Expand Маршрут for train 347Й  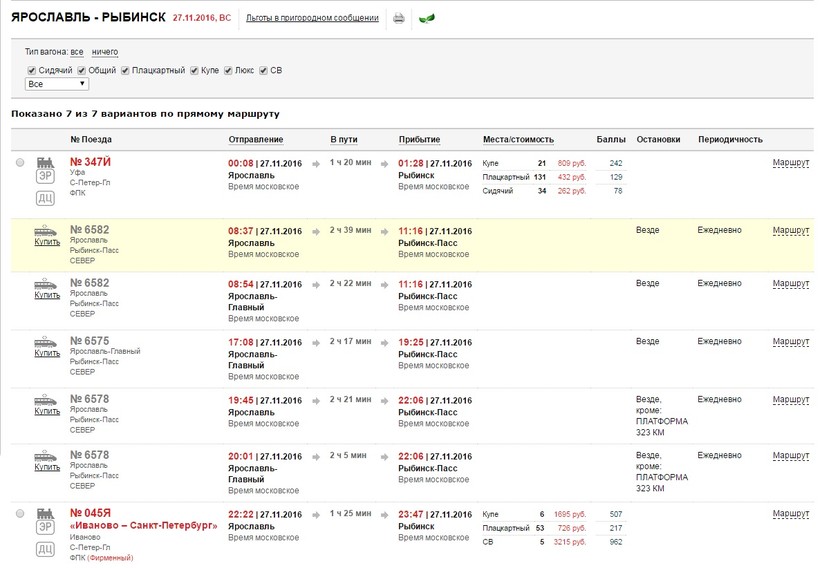point(790,163)
